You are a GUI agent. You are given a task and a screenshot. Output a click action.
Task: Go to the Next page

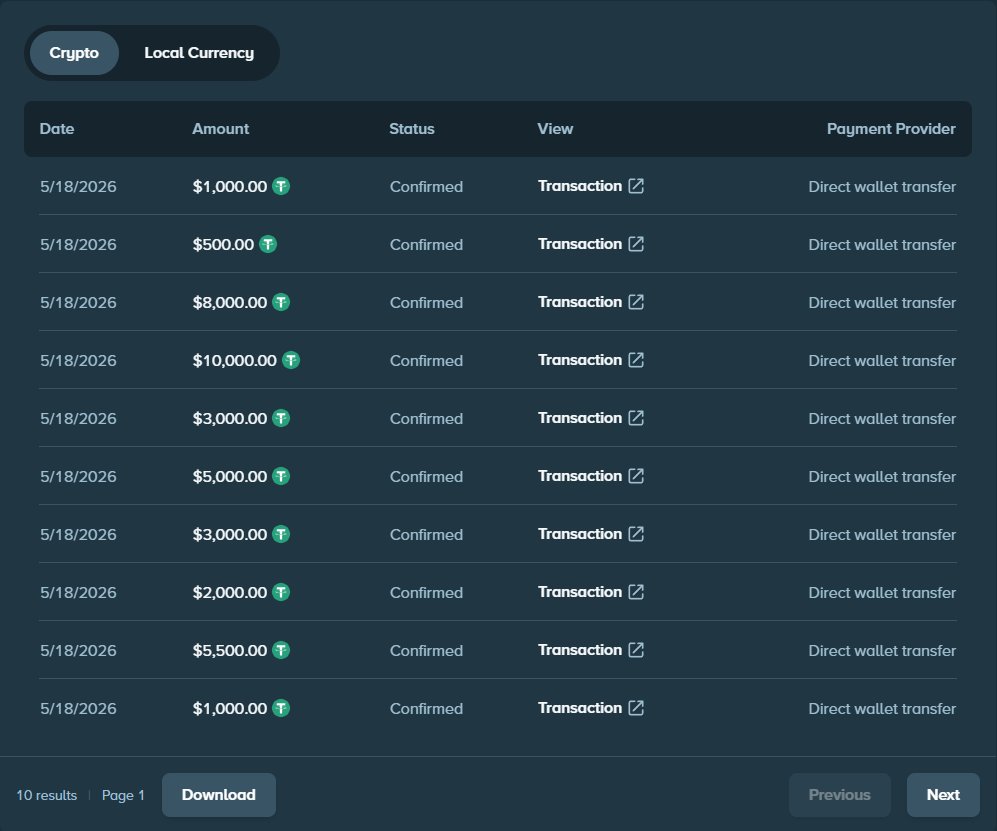(x=943, y=795)
